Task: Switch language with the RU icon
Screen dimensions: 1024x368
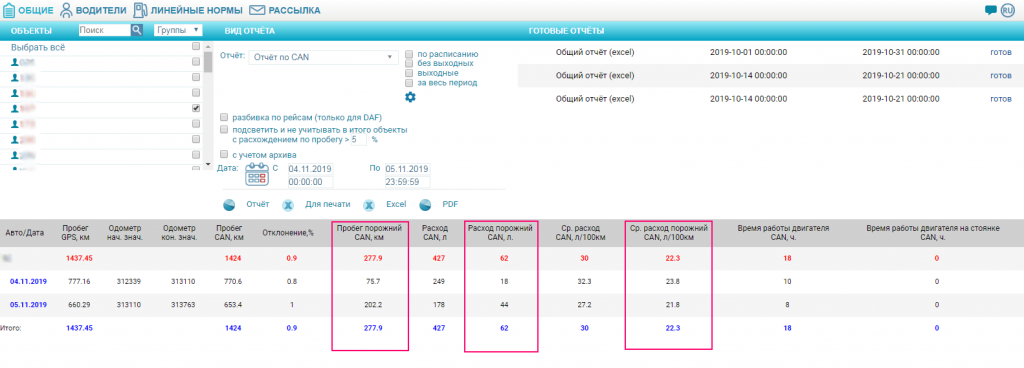Action: (x=1008, y=10)
